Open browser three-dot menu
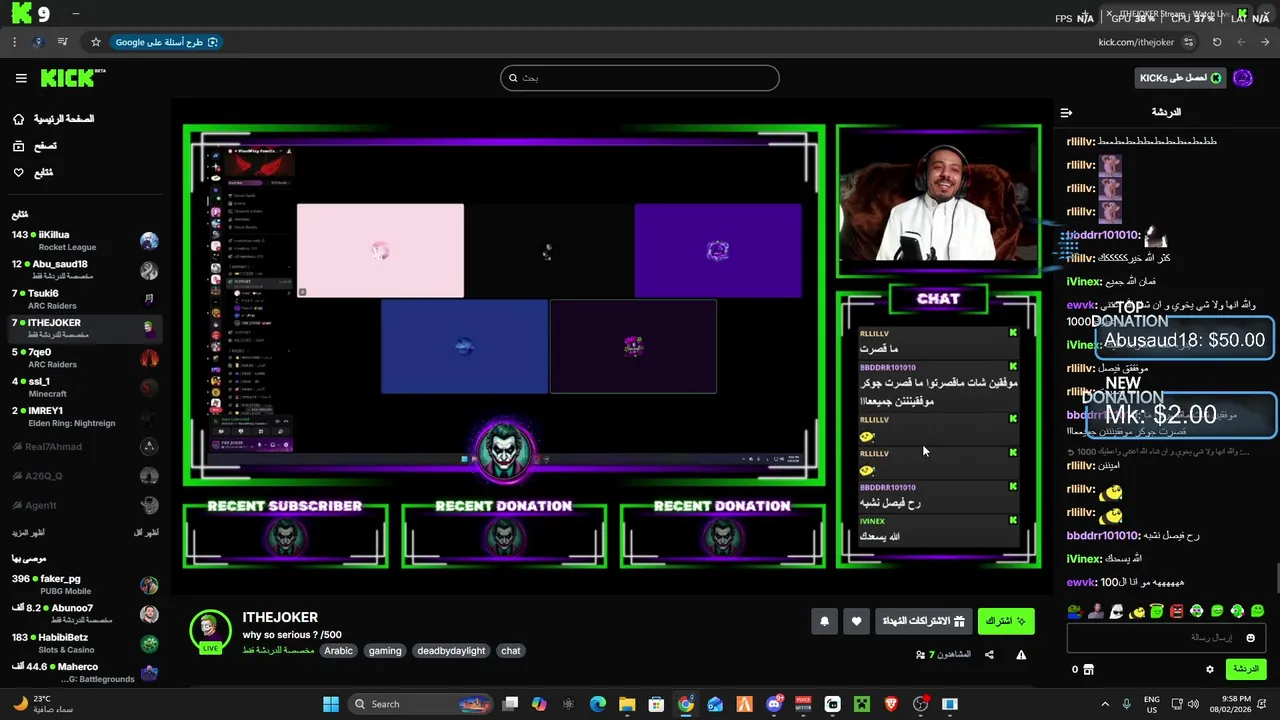Screen dimensions: 1280x720 pyautogui.click(x=14, y=42)
